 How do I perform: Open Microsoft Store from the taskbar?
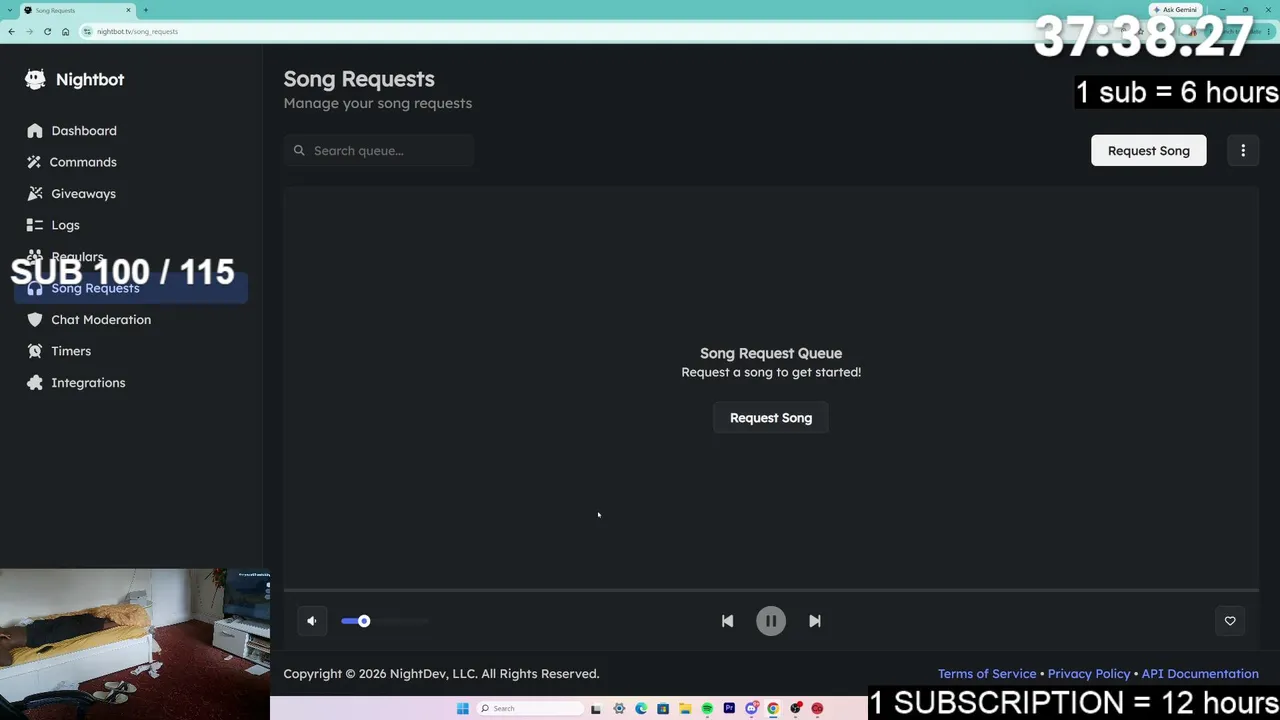663,709
